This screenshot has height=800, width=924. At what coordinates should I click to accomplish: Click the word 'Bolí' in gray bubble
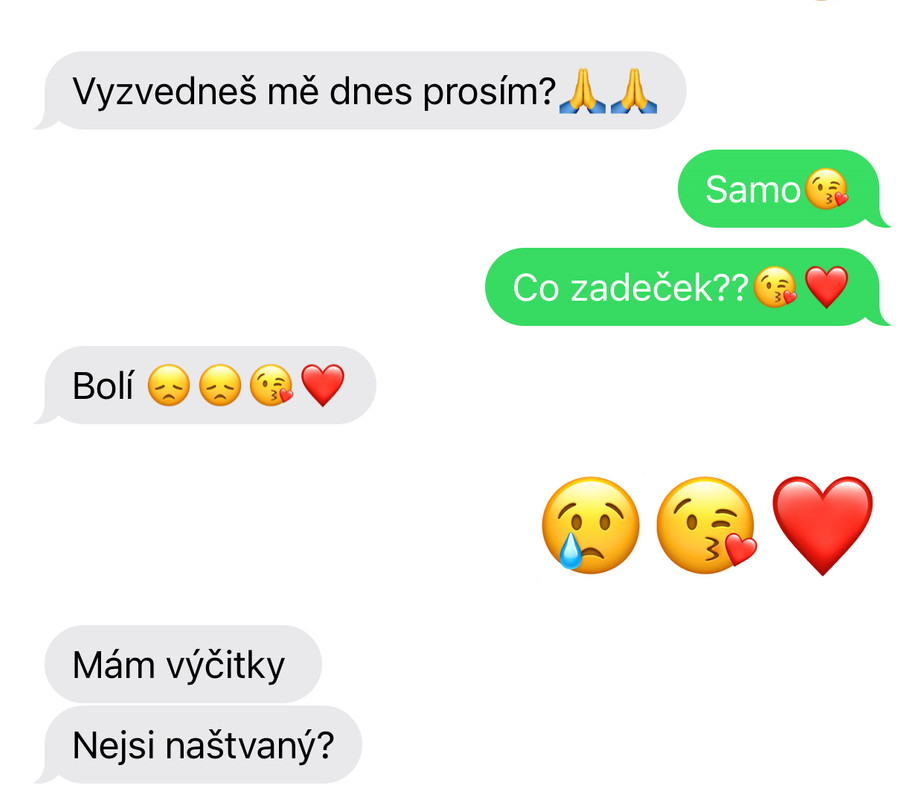pos(103,386)
